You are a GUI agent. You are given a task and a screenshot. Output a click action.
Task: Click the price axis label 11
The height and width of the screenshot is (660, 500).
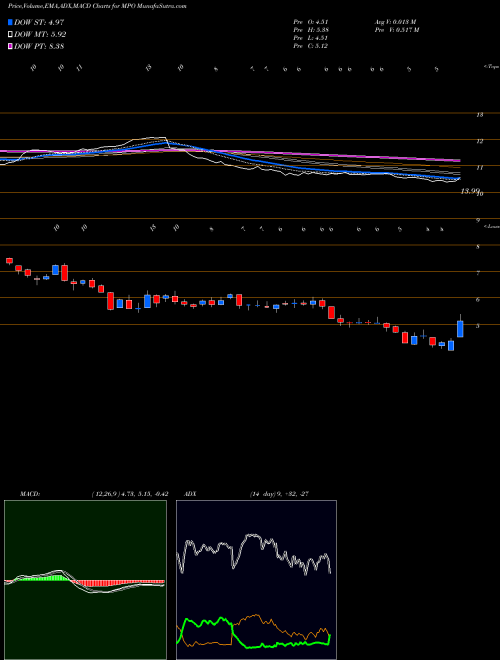click(x=479, y=168)
